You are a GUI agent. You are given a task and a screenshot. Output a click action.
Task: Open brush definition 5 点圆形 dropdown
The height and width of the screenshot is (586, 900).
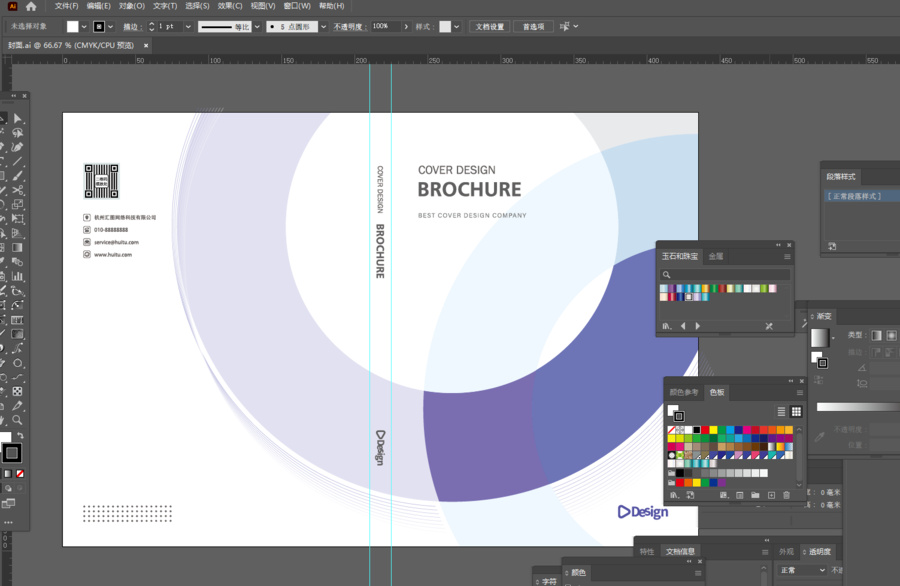pos(323,26)
